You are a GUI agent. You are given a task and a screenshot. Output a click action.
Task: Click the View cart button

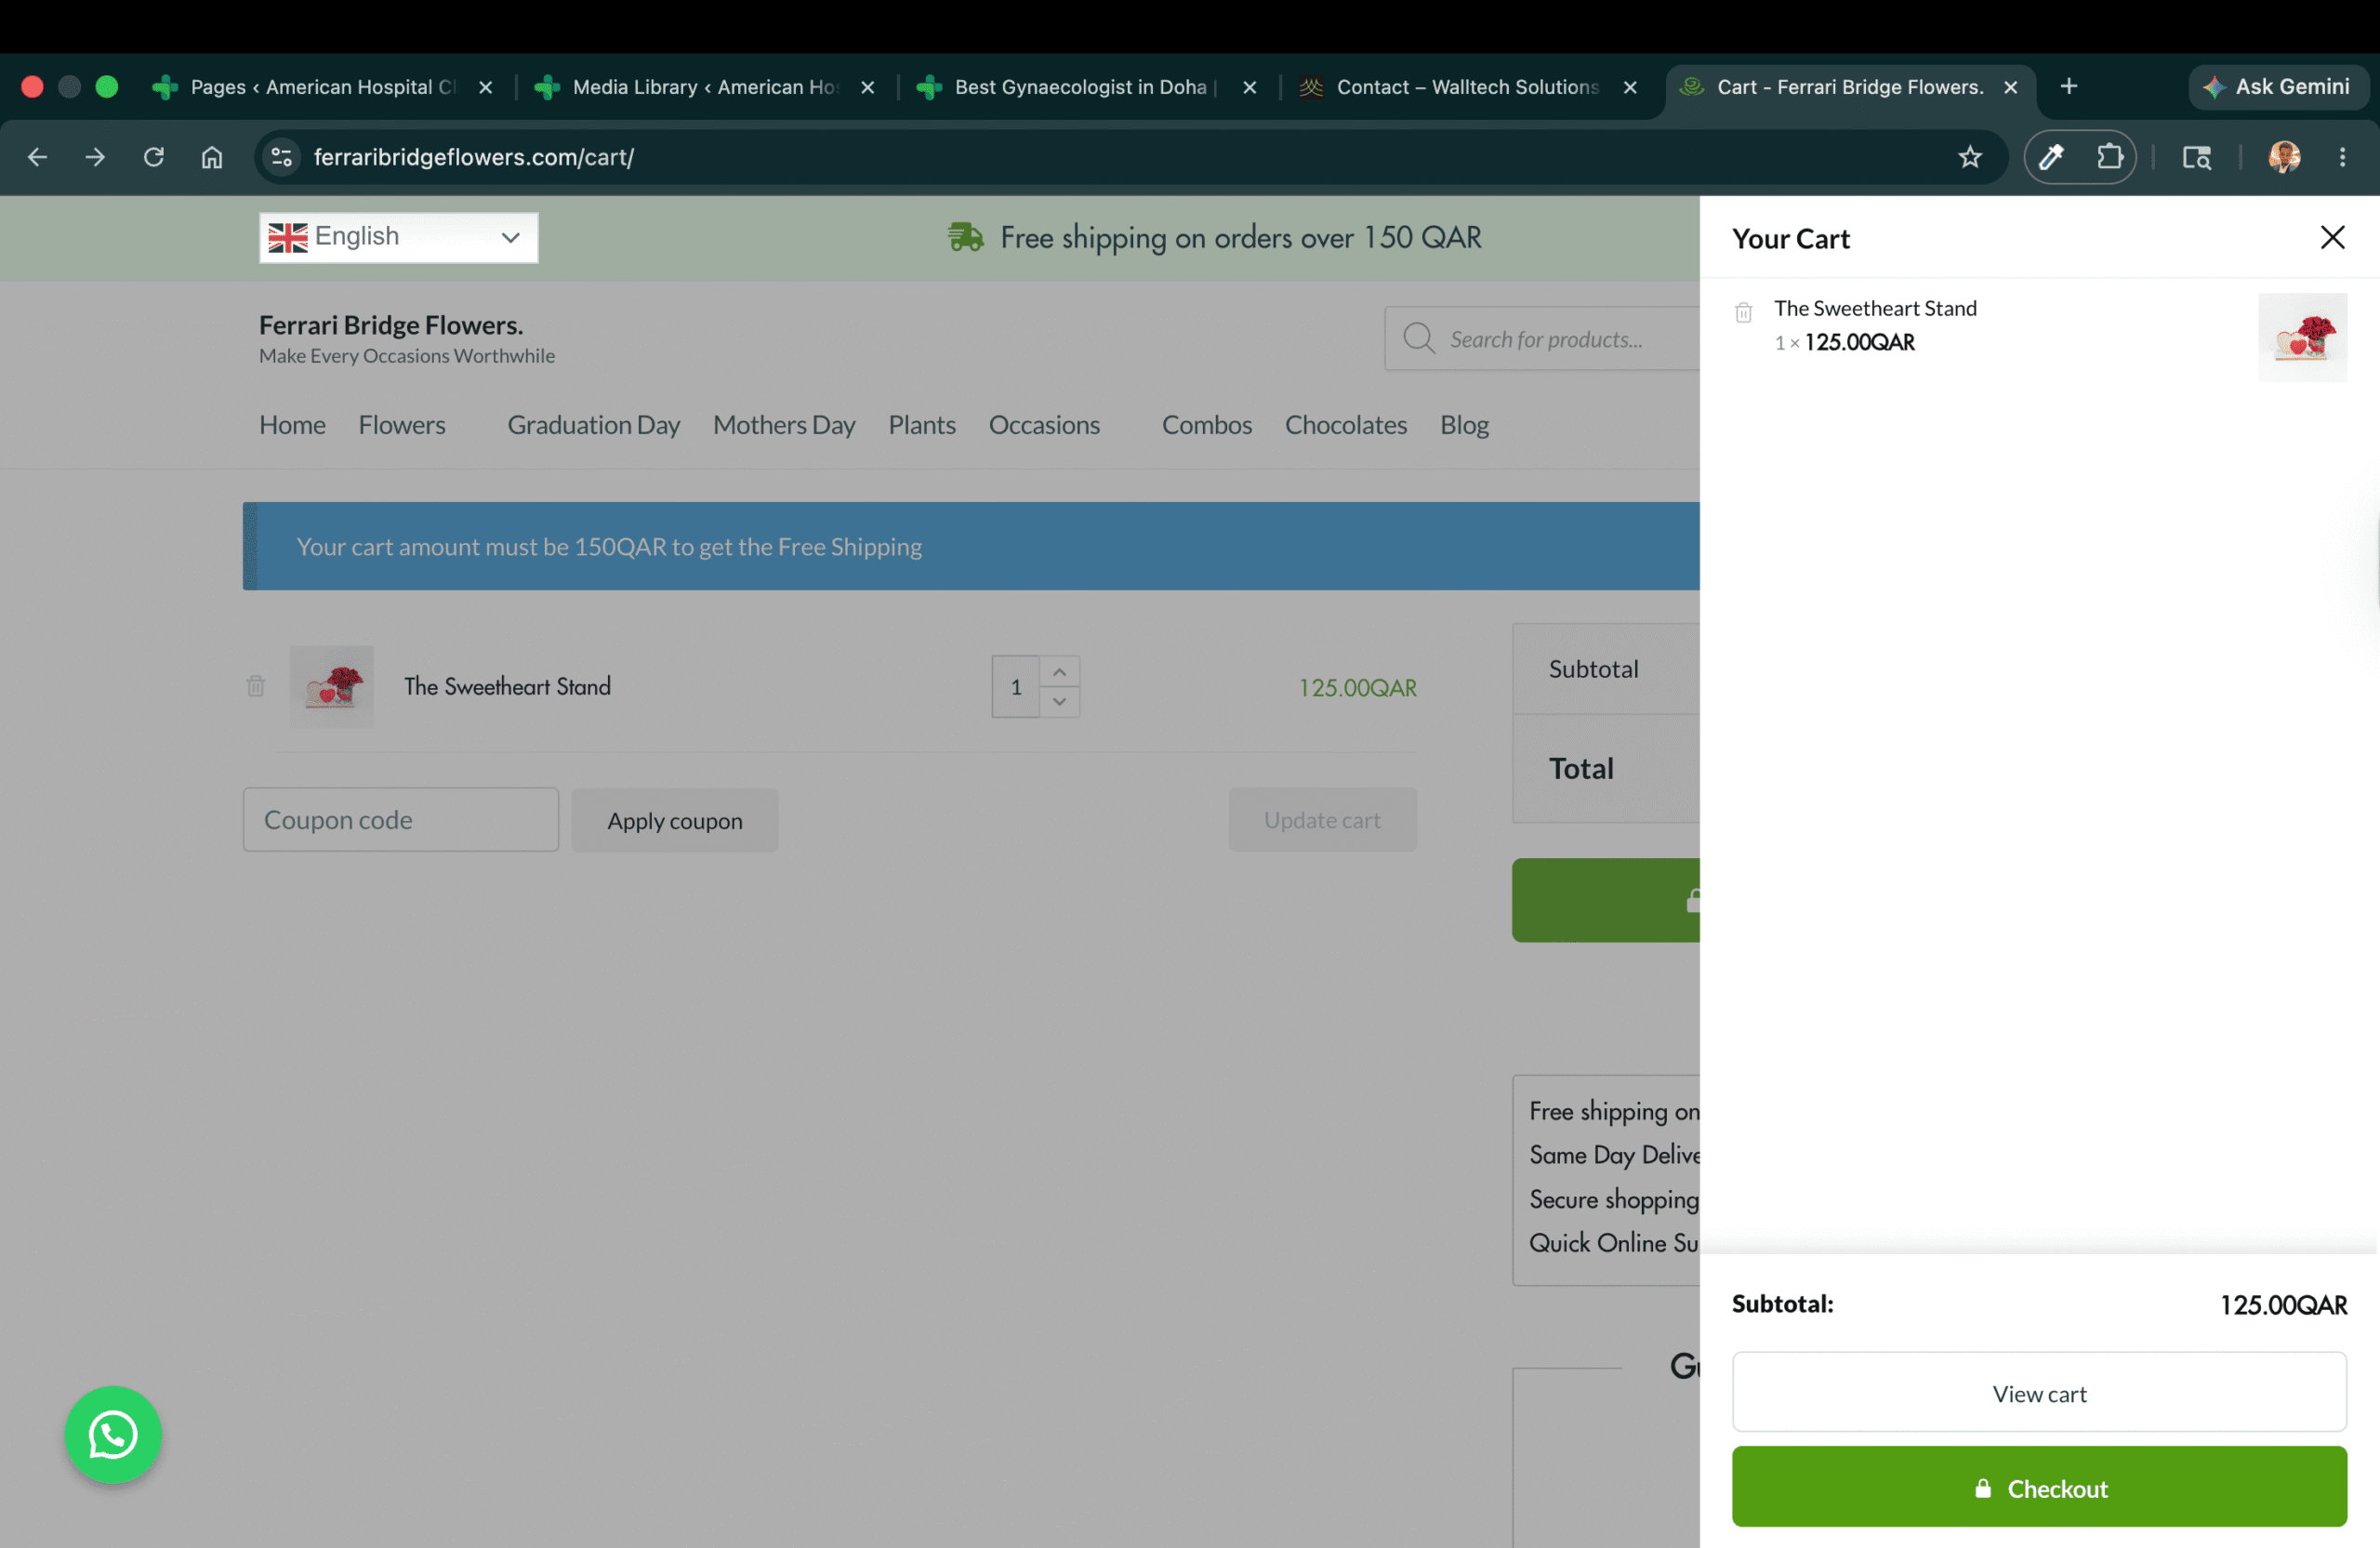click(x=2039, y=1392)
